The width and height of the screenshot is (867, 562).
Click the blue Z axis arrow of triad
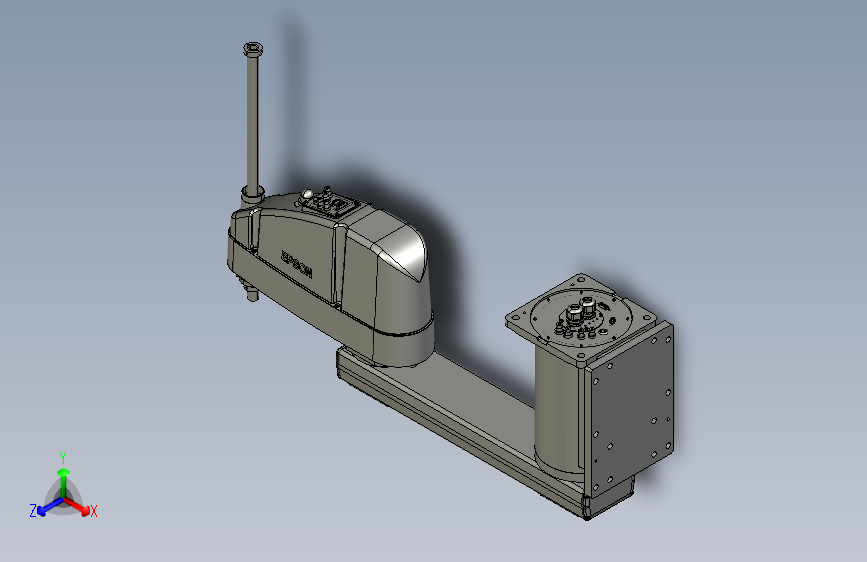click(x=50, y=507)
